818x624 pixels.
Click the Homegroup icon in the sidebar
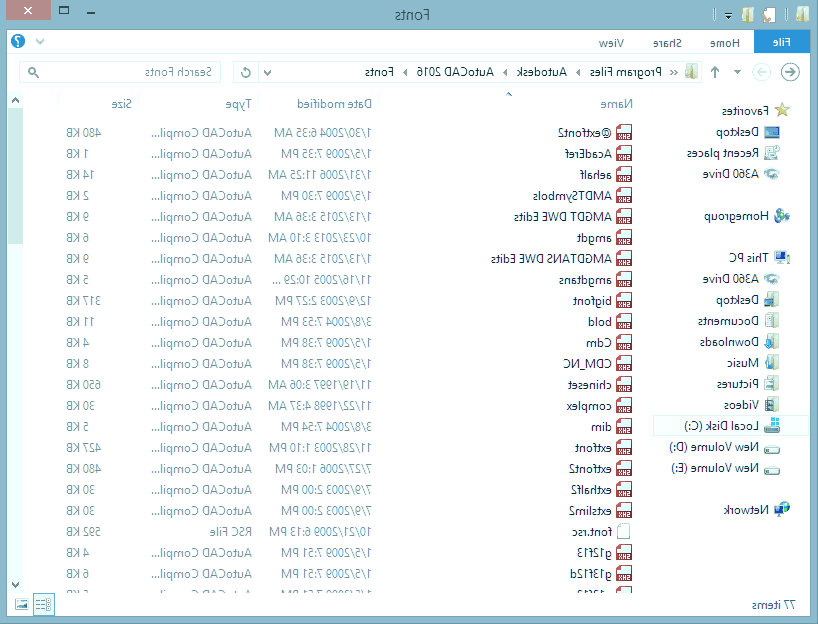(x=782, y=215)
